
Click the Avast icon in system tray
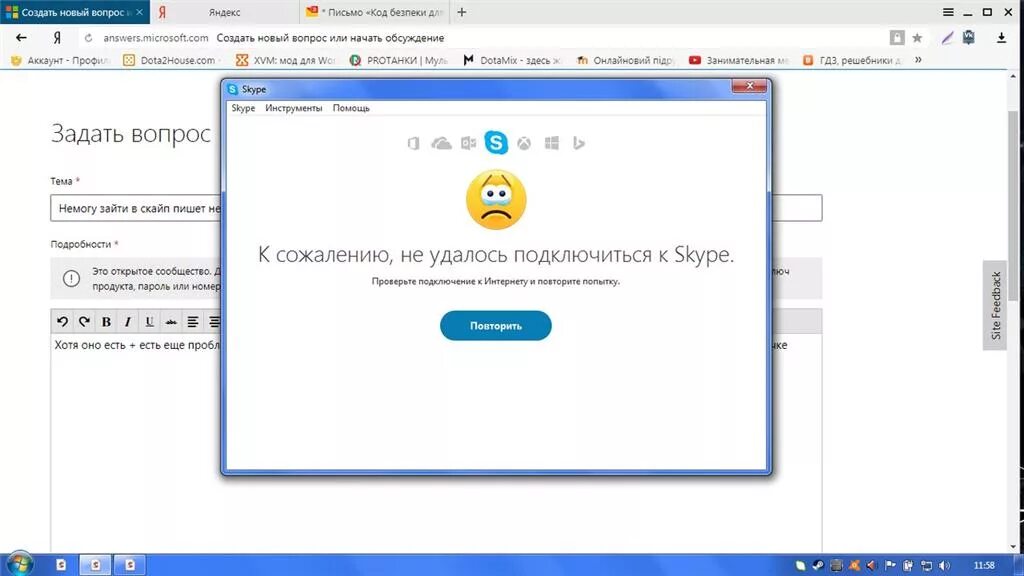tap(854, 565)
